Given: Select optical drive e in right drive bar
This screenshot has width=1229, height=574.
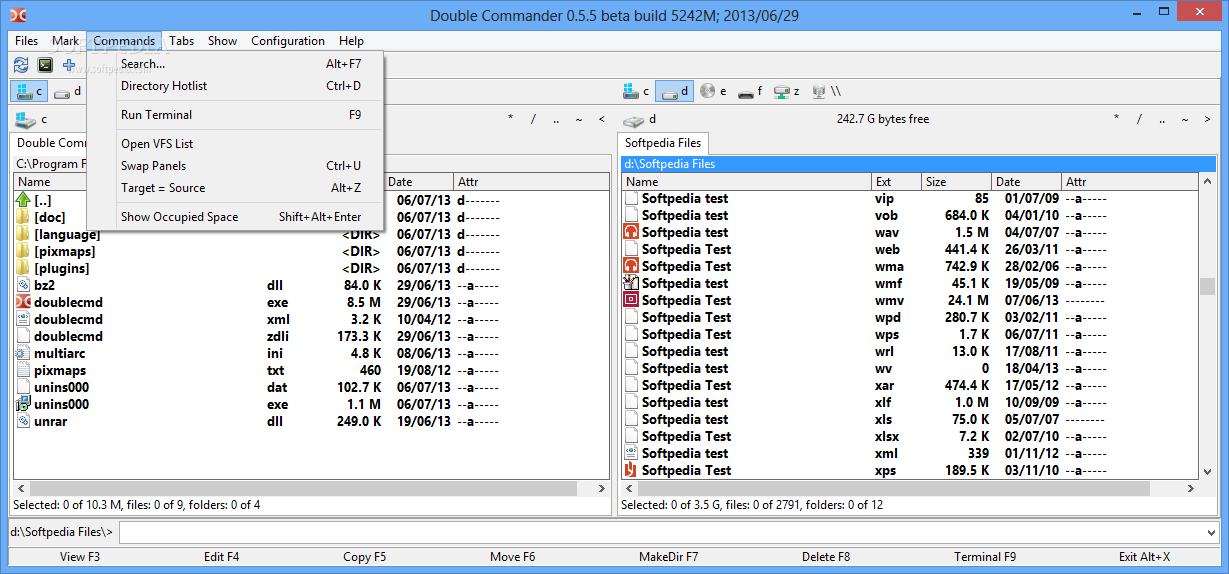Looking at the screenshot, I should pyautogui.click(x=713, y=92).
